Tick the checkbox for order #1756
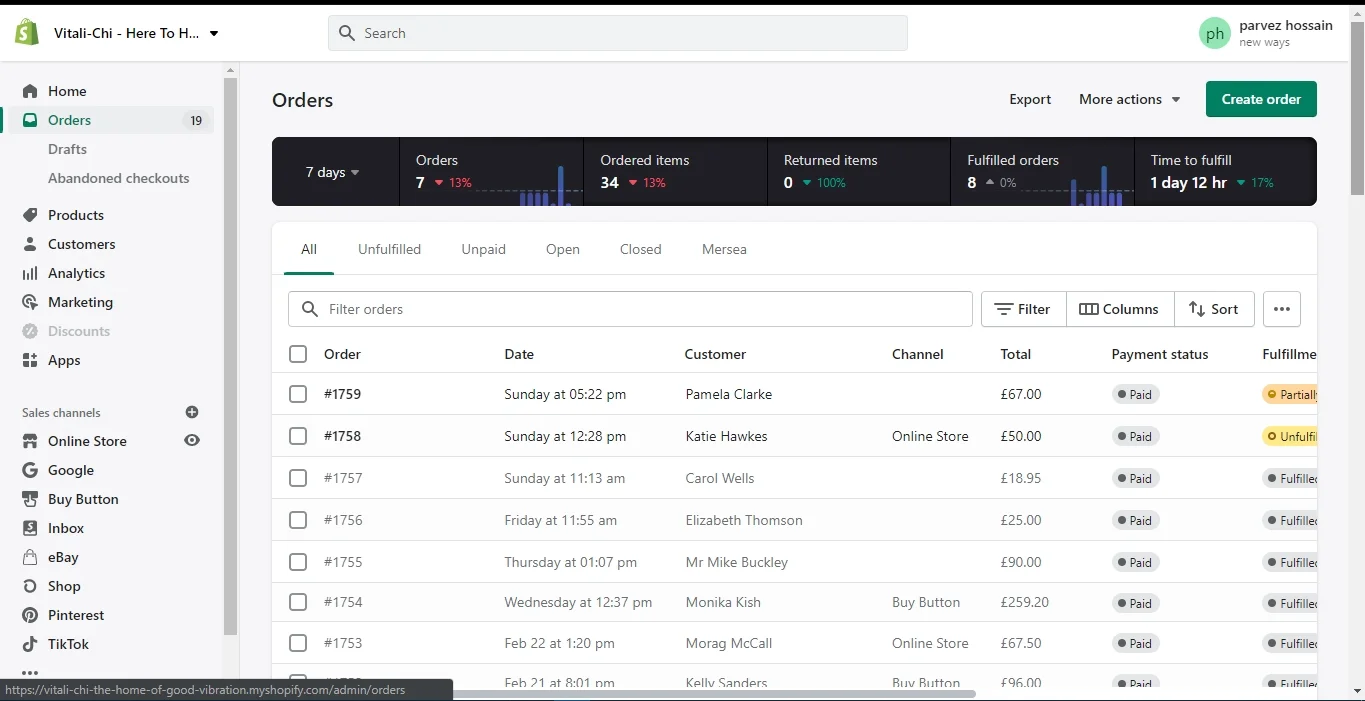 tap(298, 520)
